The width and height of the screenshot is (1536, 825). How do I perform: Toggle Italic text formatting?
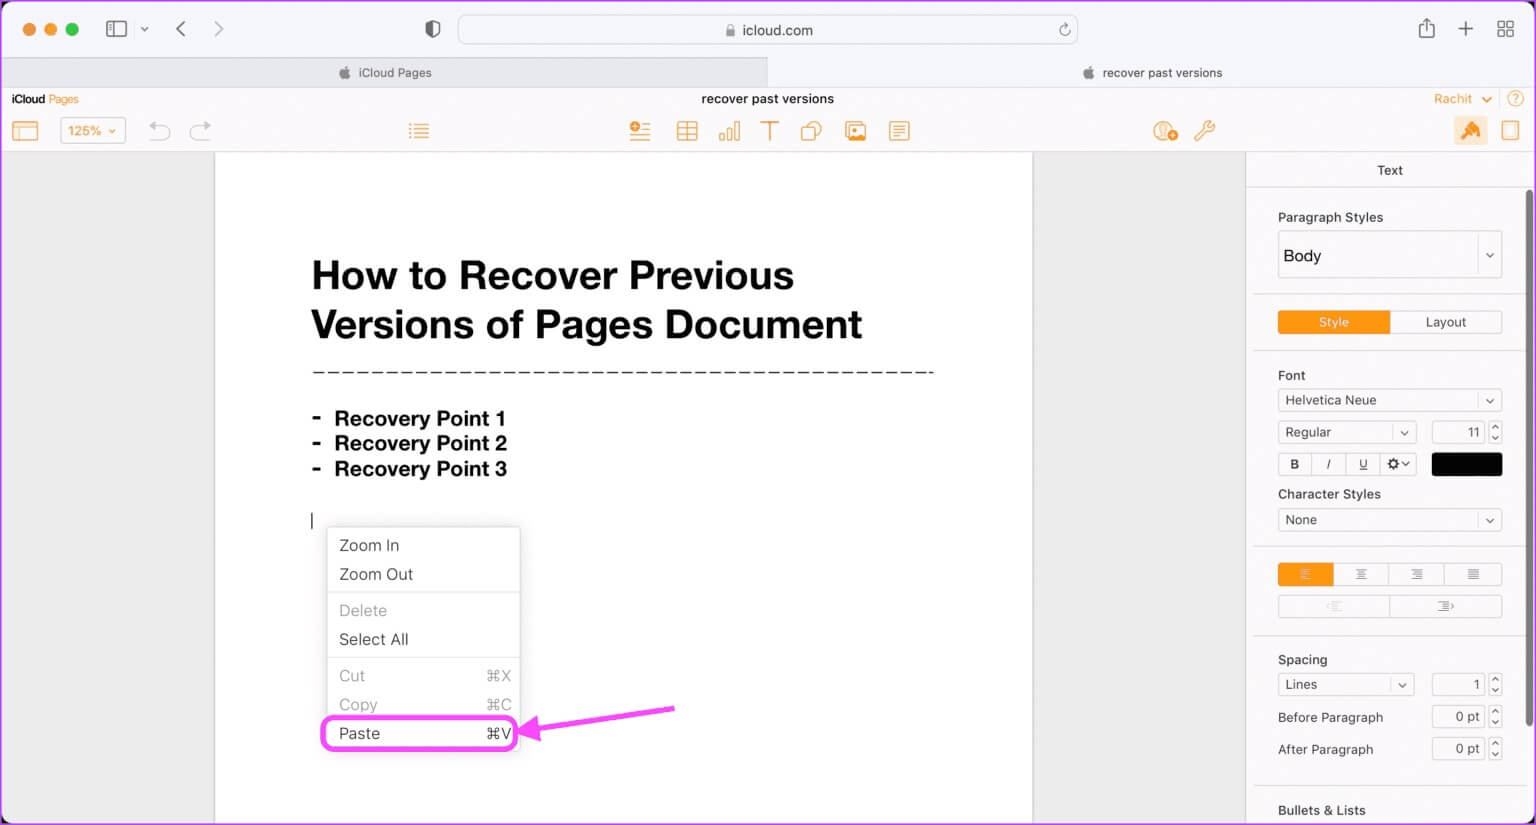tap(1329, 464)
